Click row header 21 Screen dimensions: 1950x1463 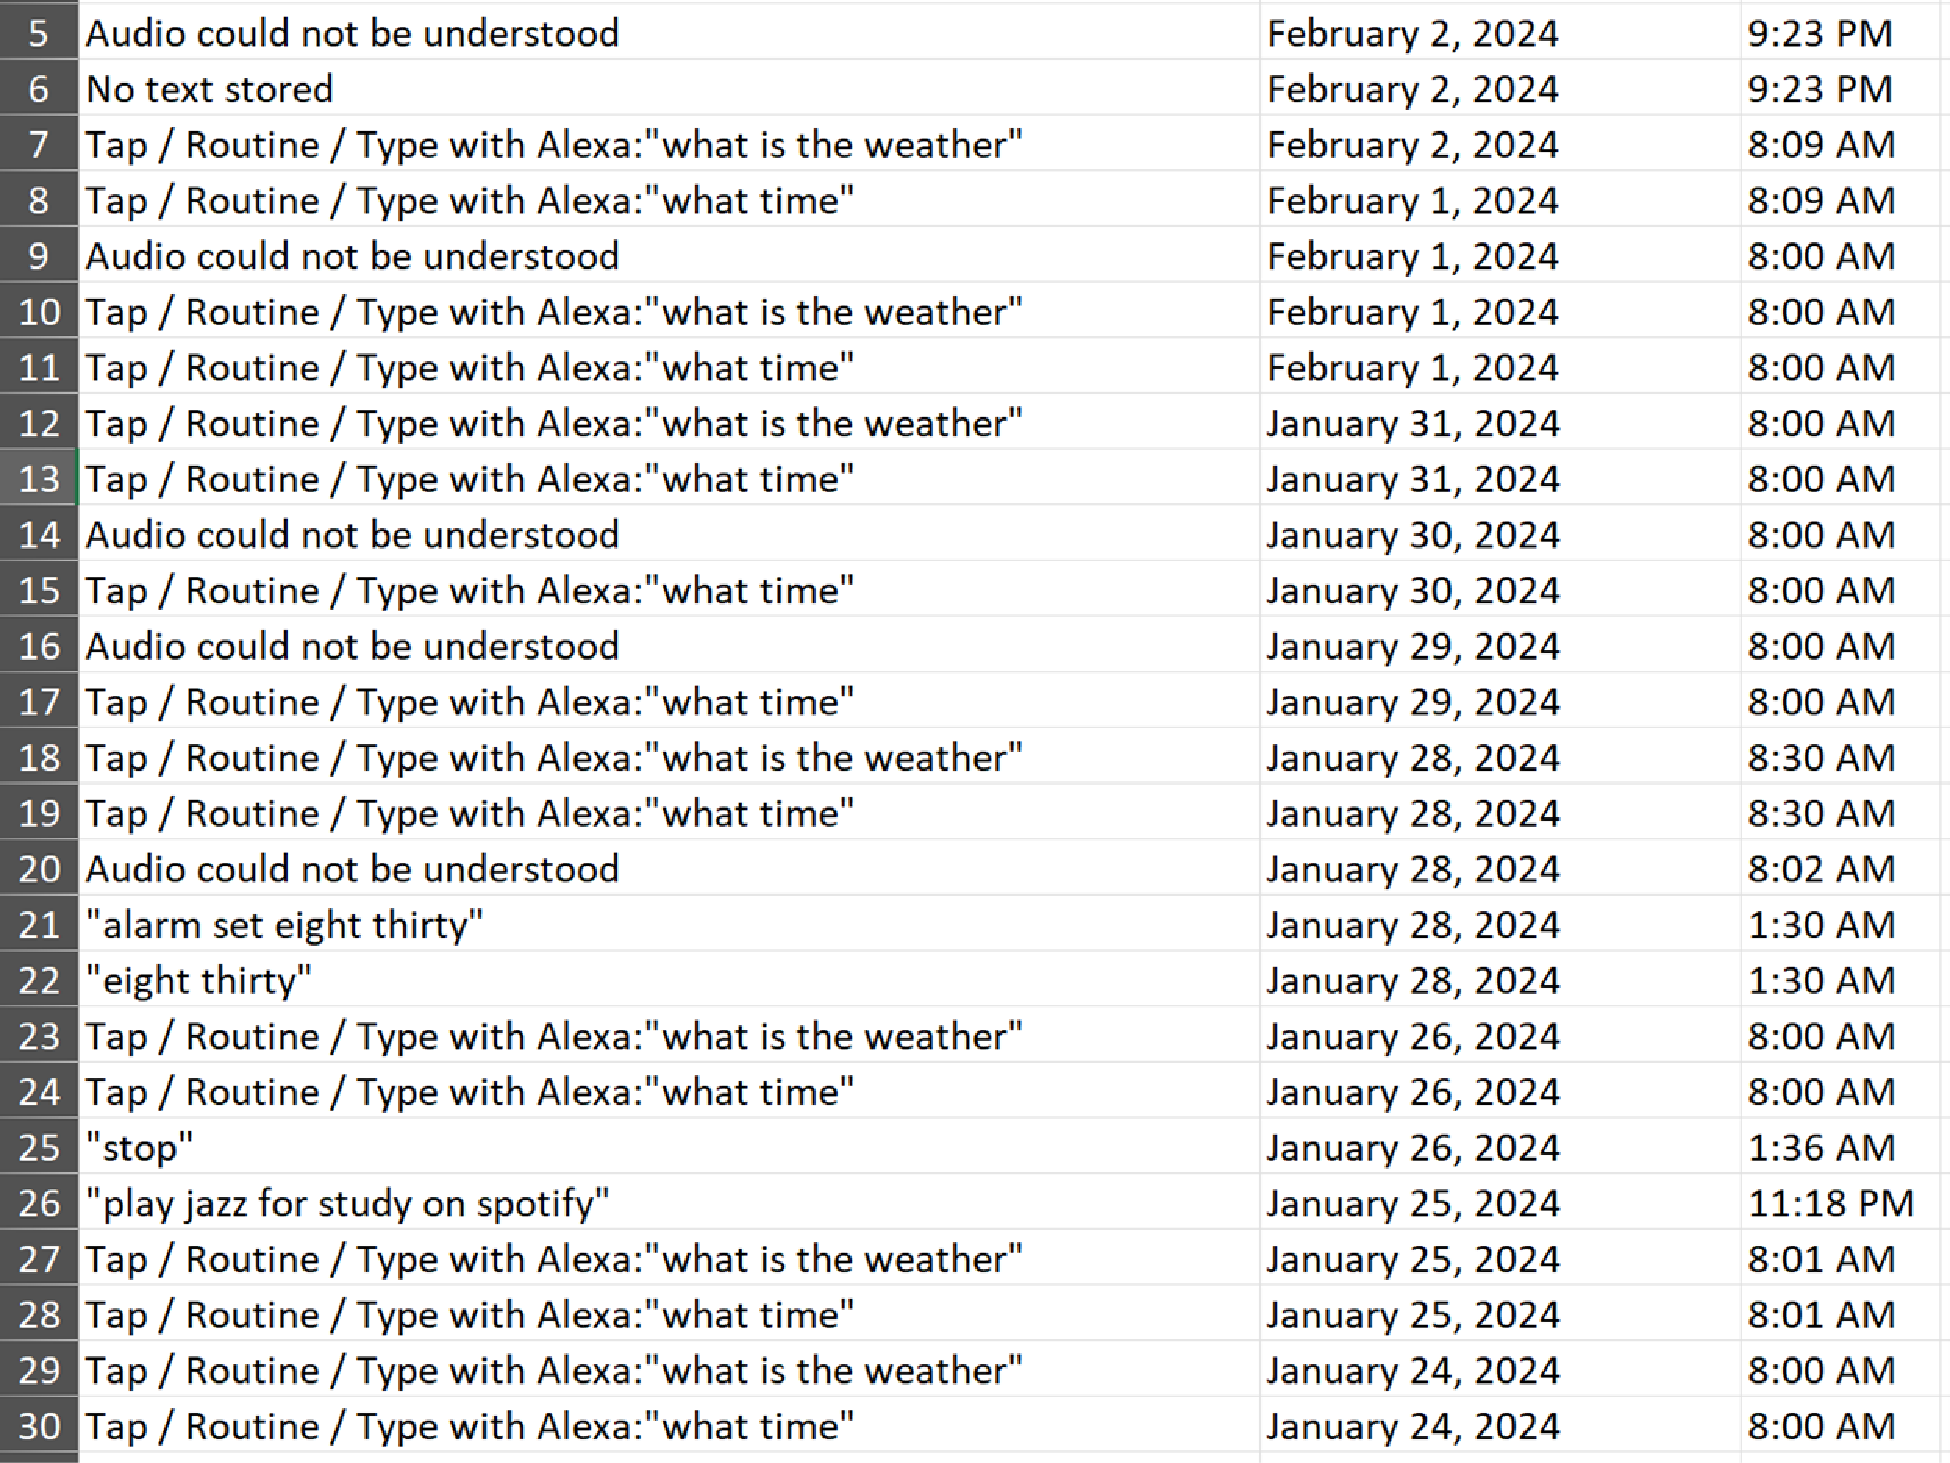38,925
